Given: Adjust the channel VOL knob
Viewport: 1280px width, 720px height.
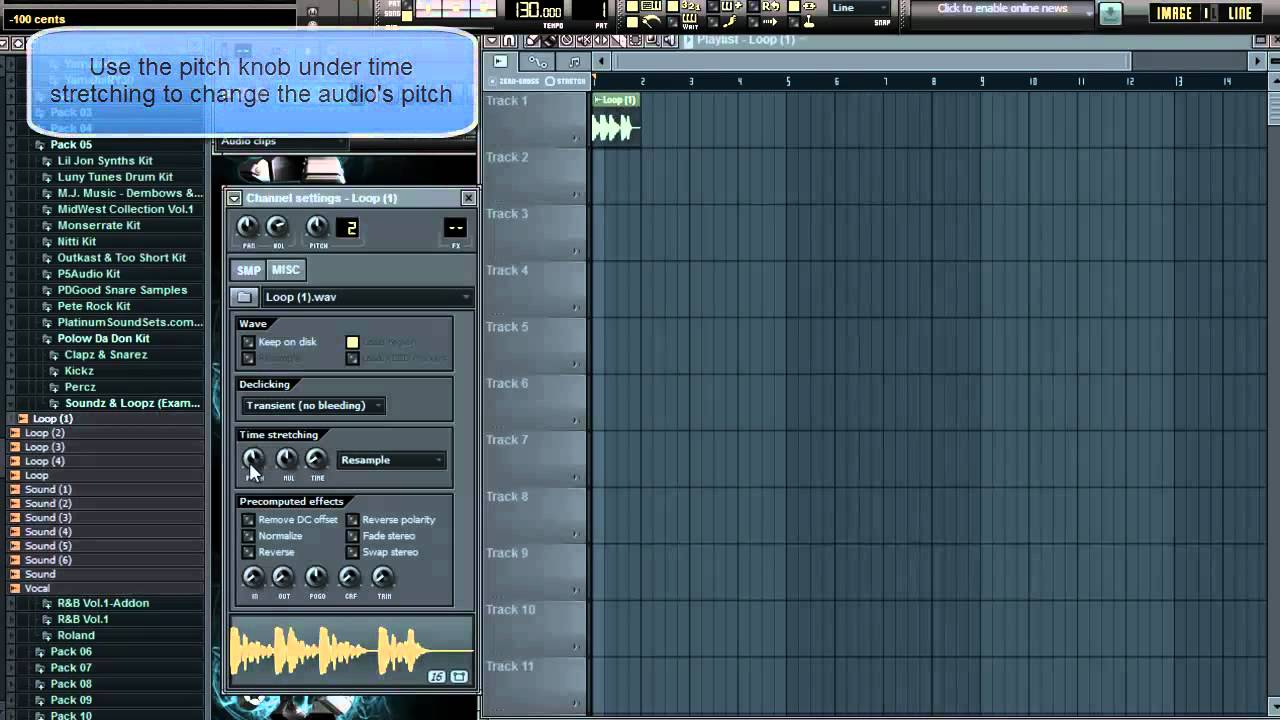Looking at the screenshot, I should click(x=277, y=228).
